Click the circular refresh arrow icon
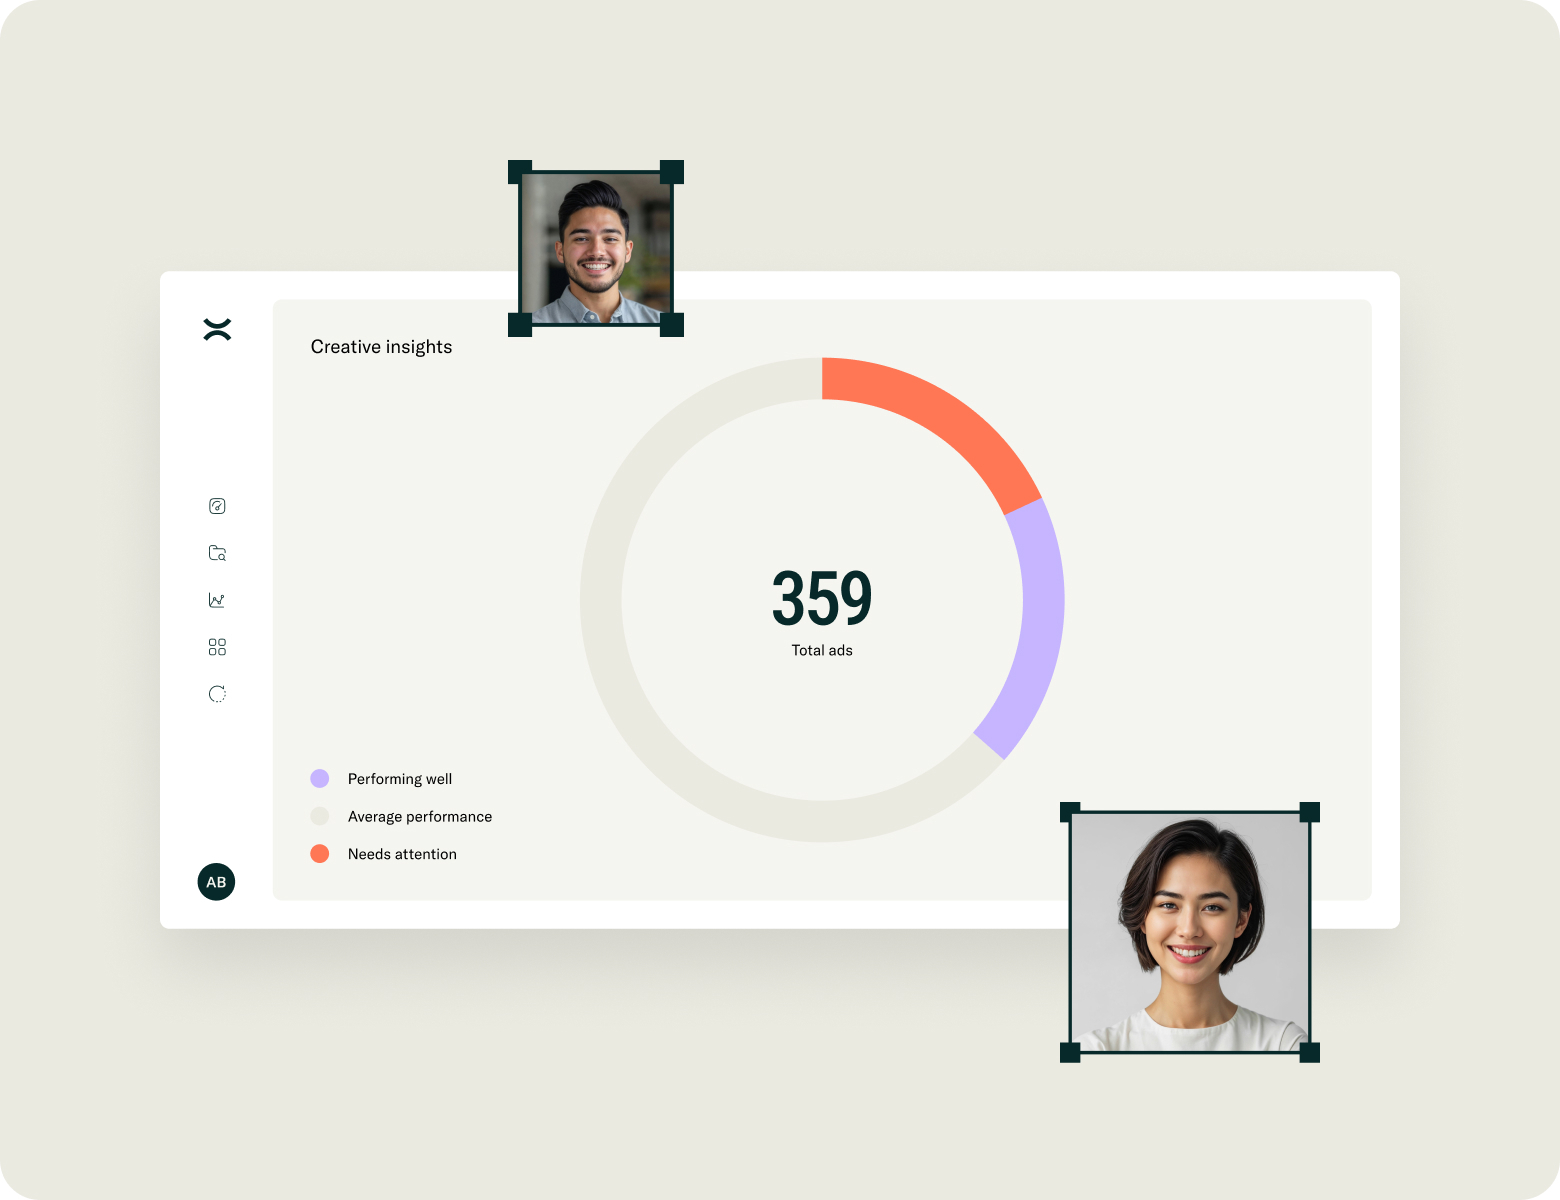The image size is (1560, 1200). tap(217, 694)
